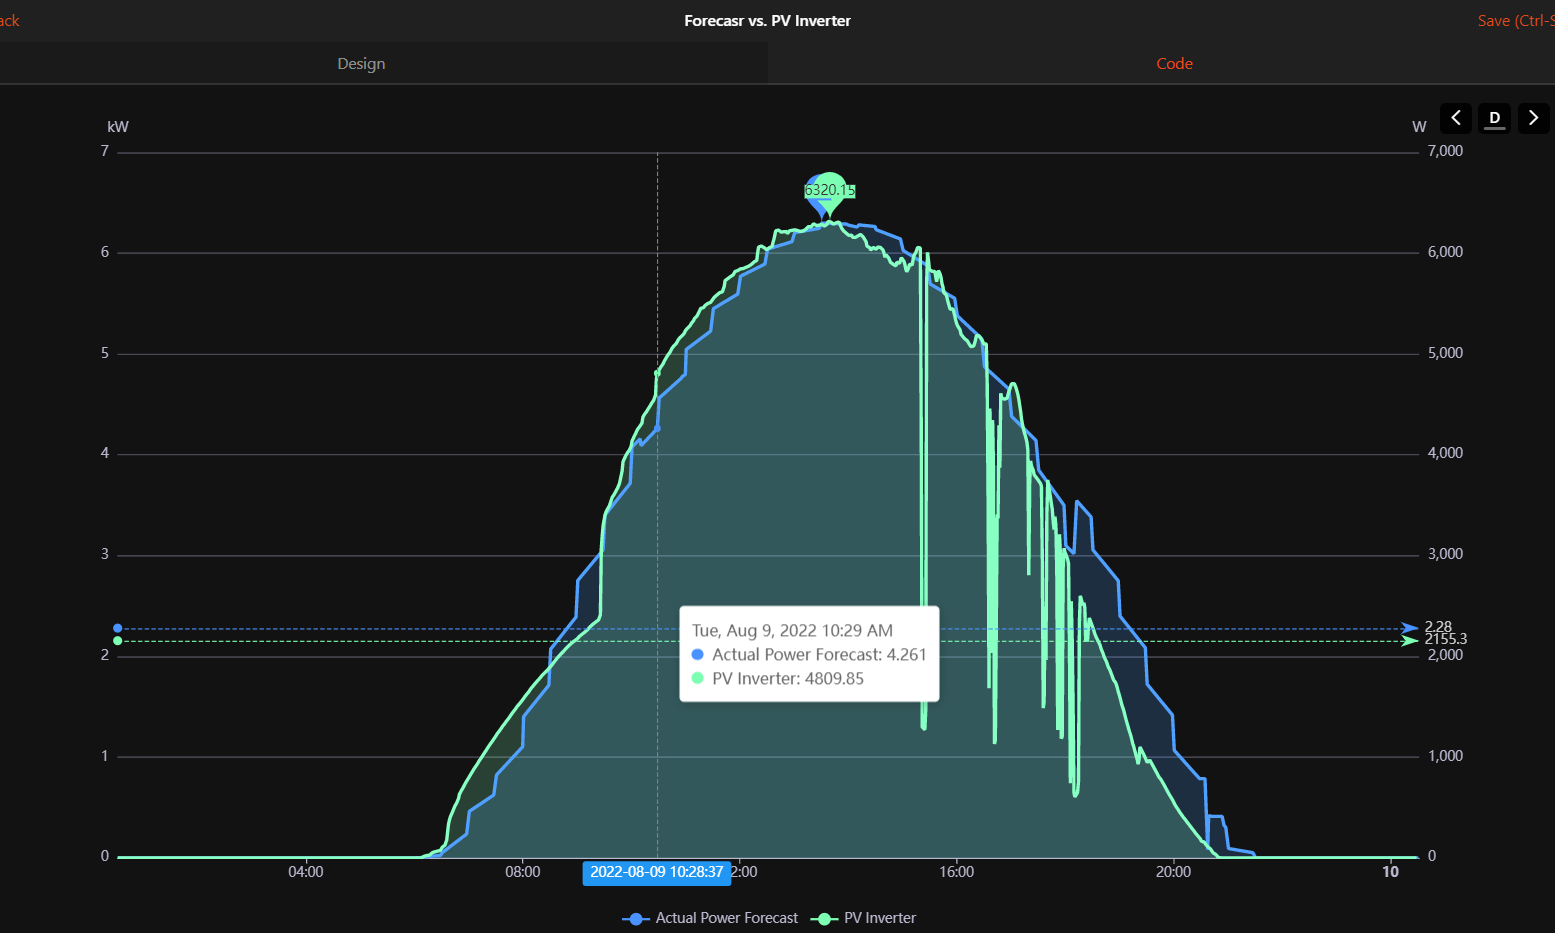1555x933 pixels.
Task: Click the 6320.15 peak value marker pin
Action: point(829,190)
